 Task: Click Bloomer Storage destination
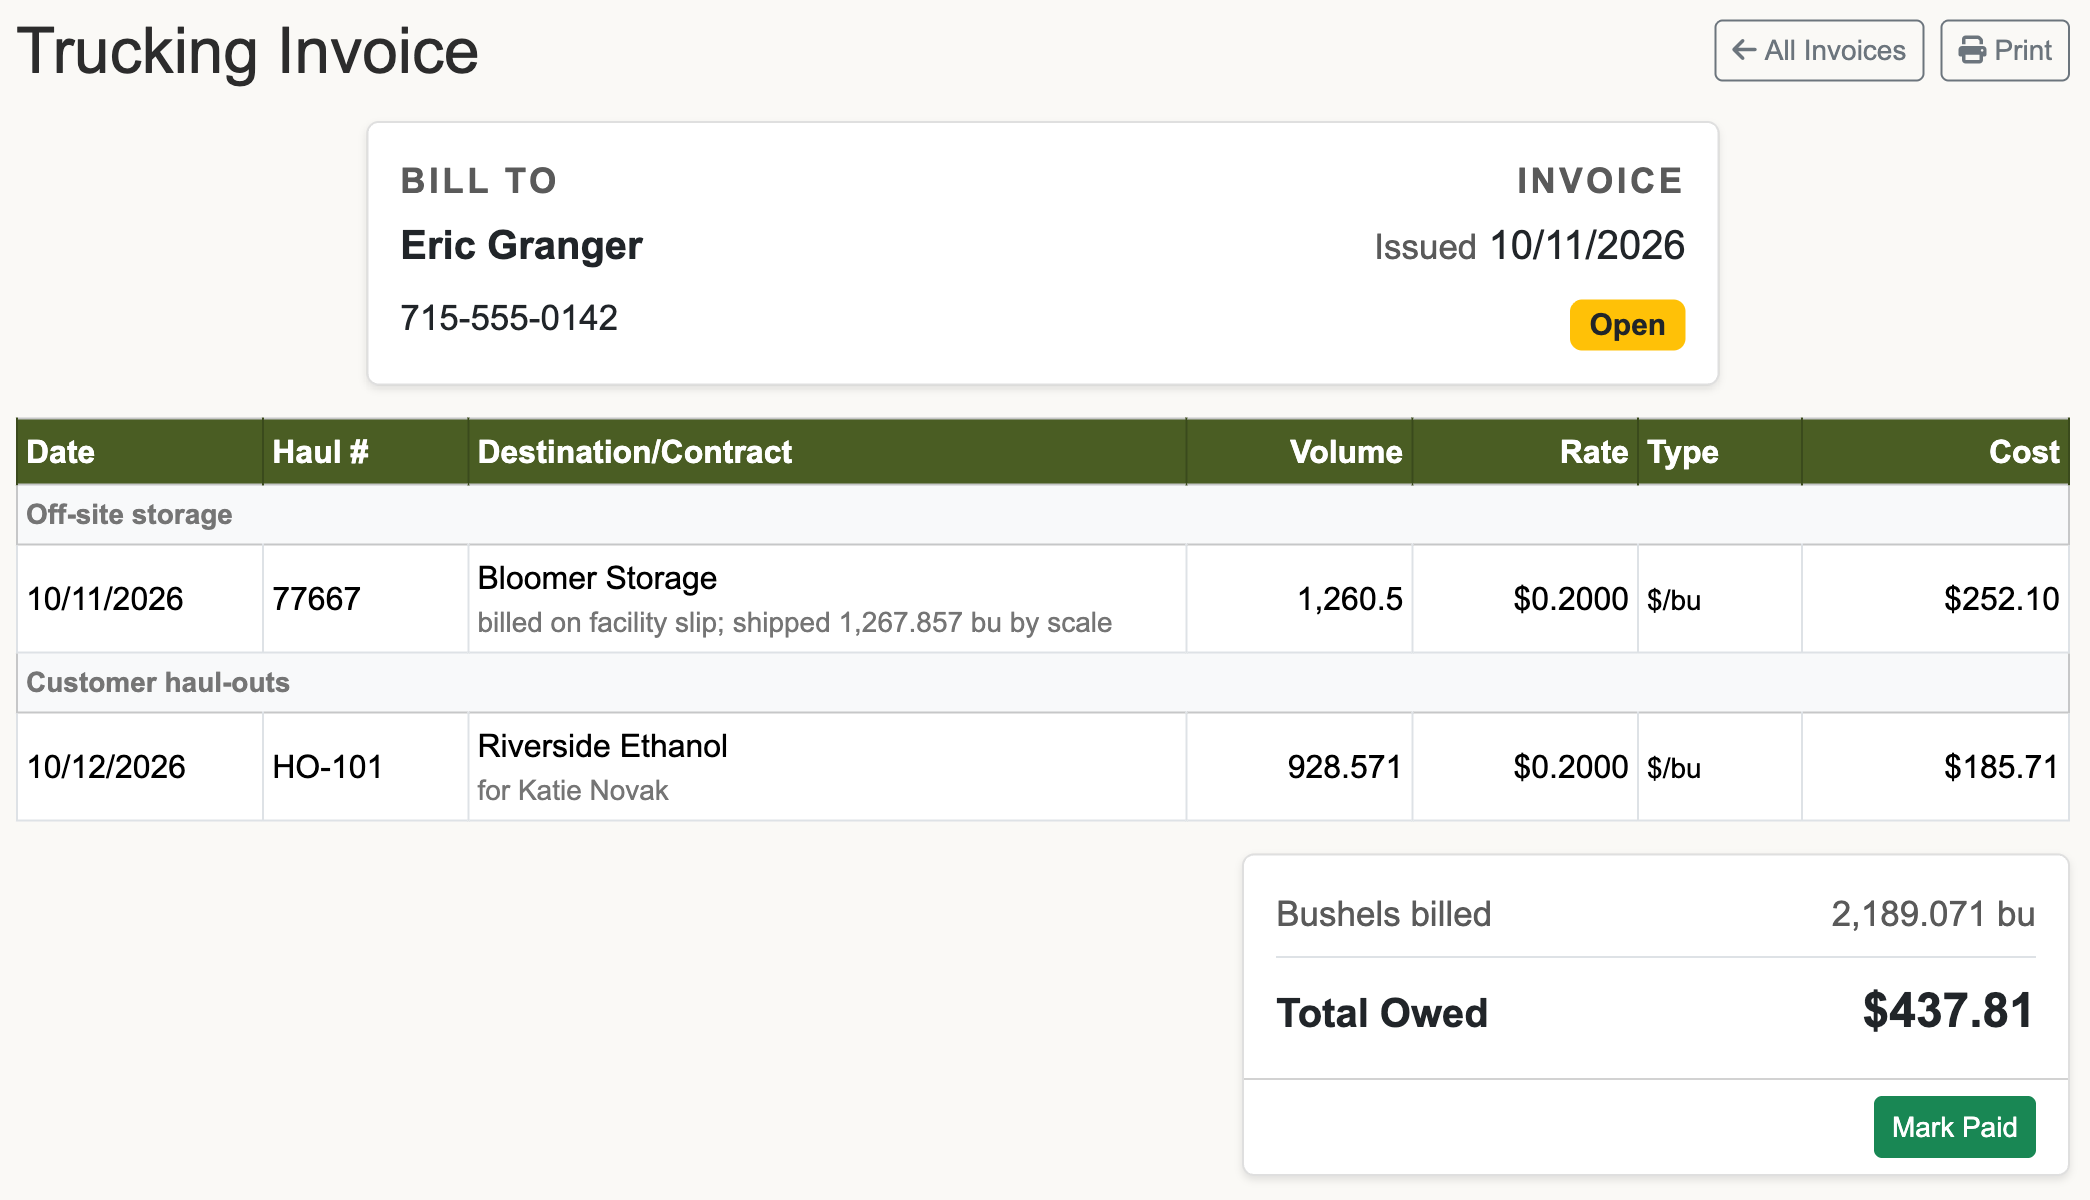tap(597, 578)
